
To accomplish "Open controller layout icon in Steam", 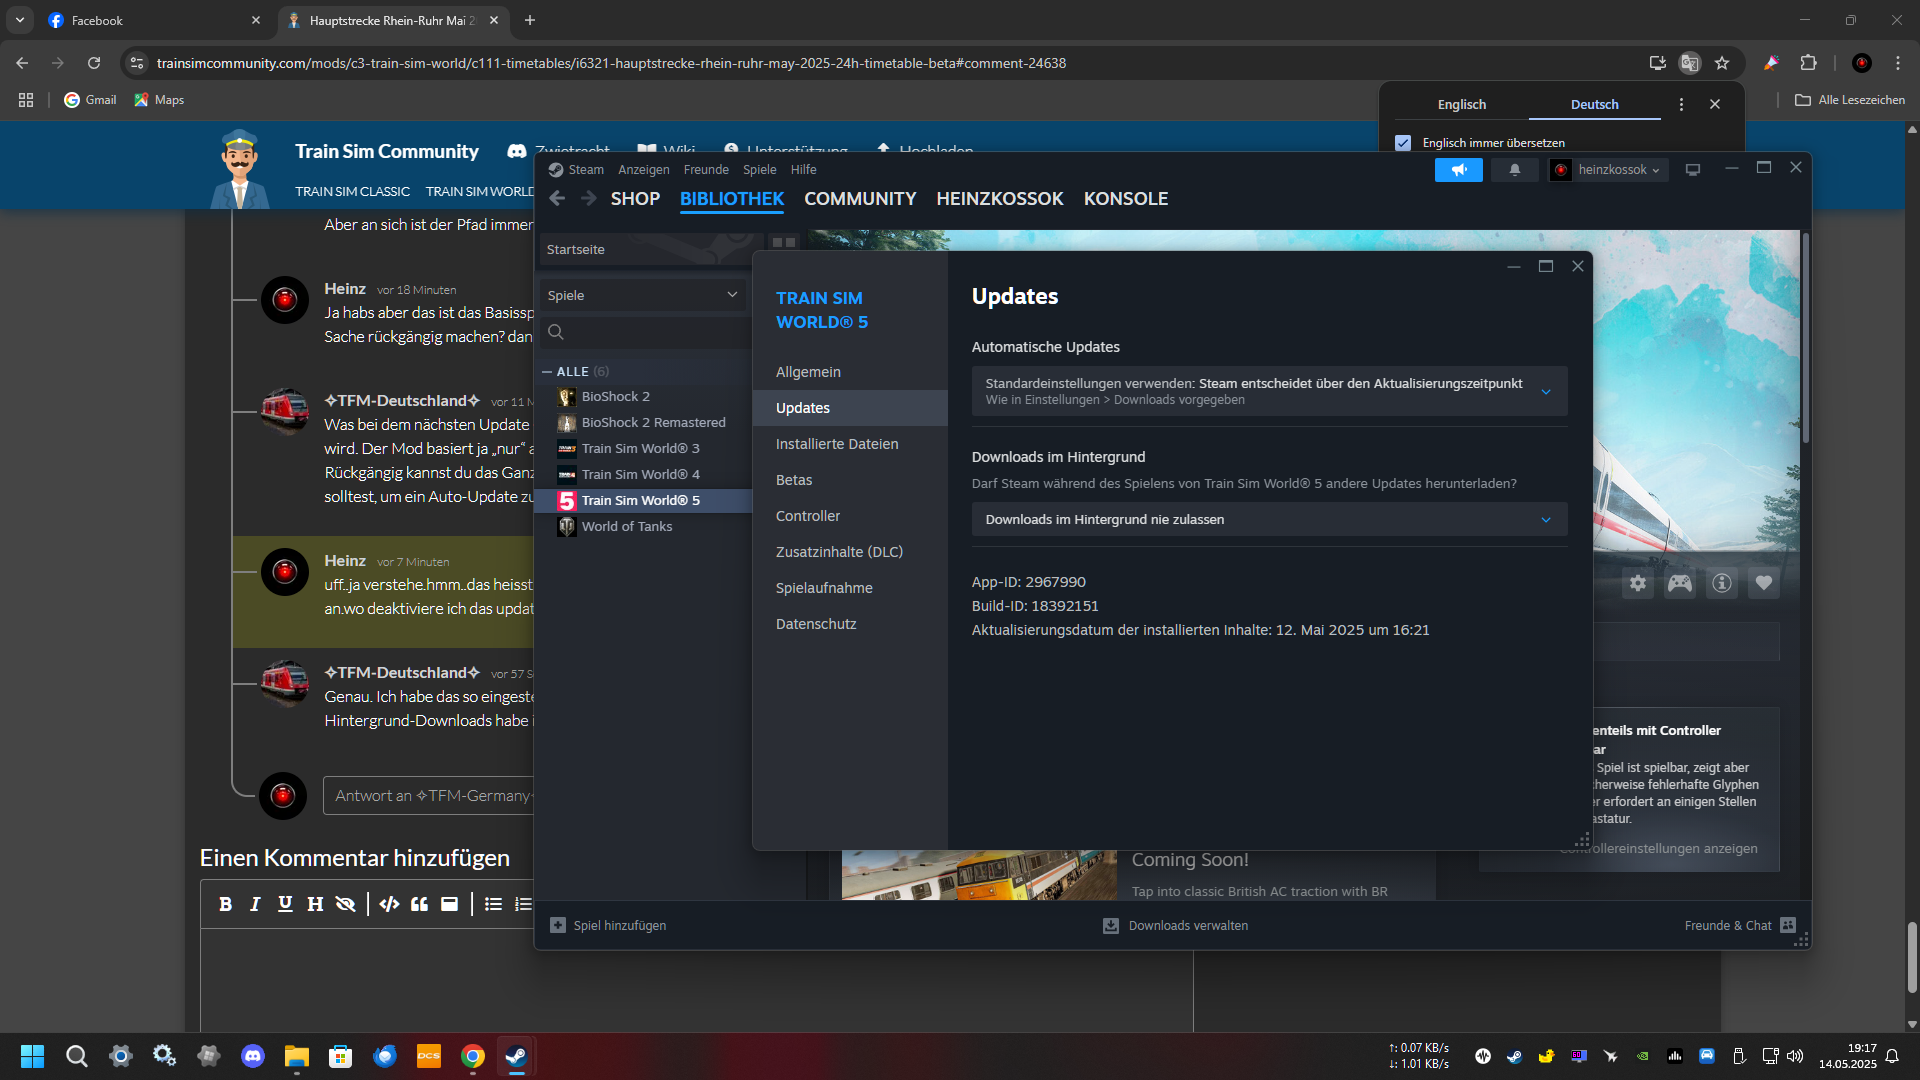I will [1680, 583].
